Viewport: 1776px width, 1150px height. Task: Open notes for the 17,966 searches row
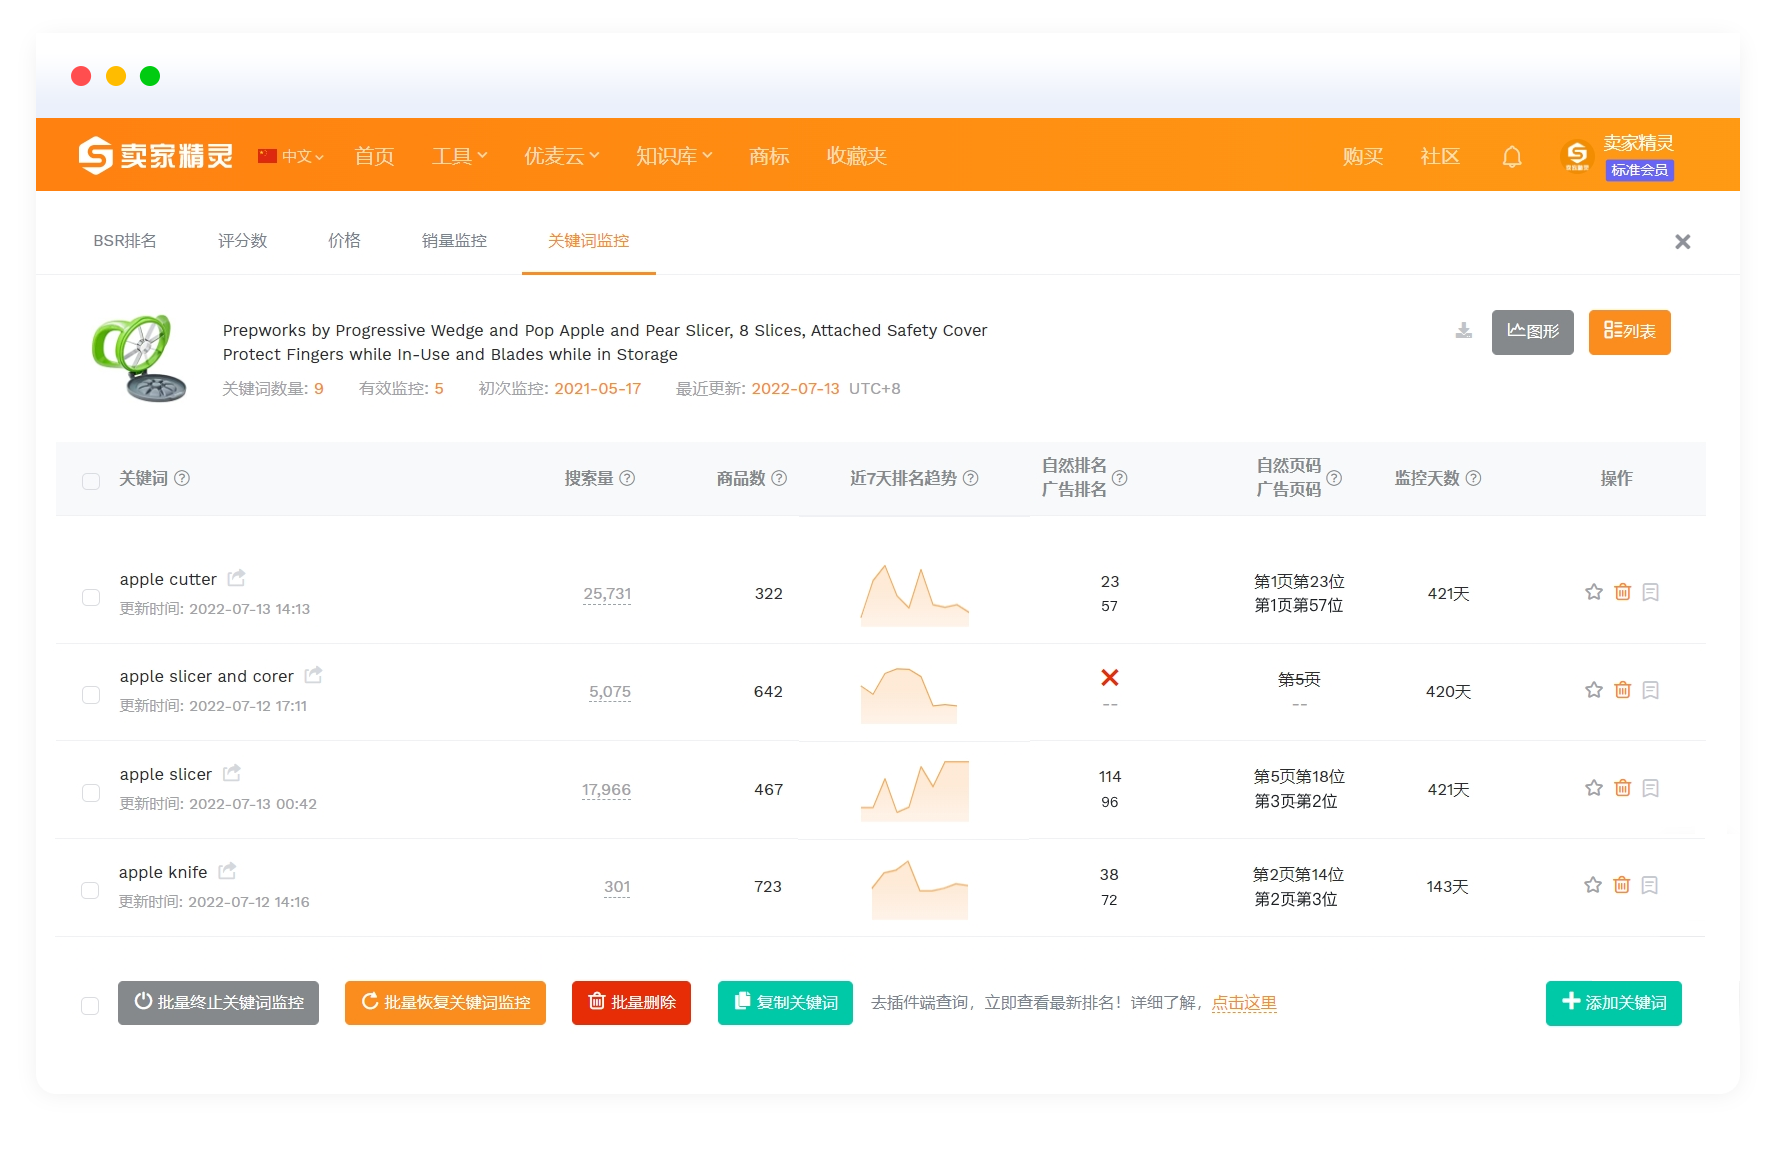pyautogui.click(x=1651, y=788)
